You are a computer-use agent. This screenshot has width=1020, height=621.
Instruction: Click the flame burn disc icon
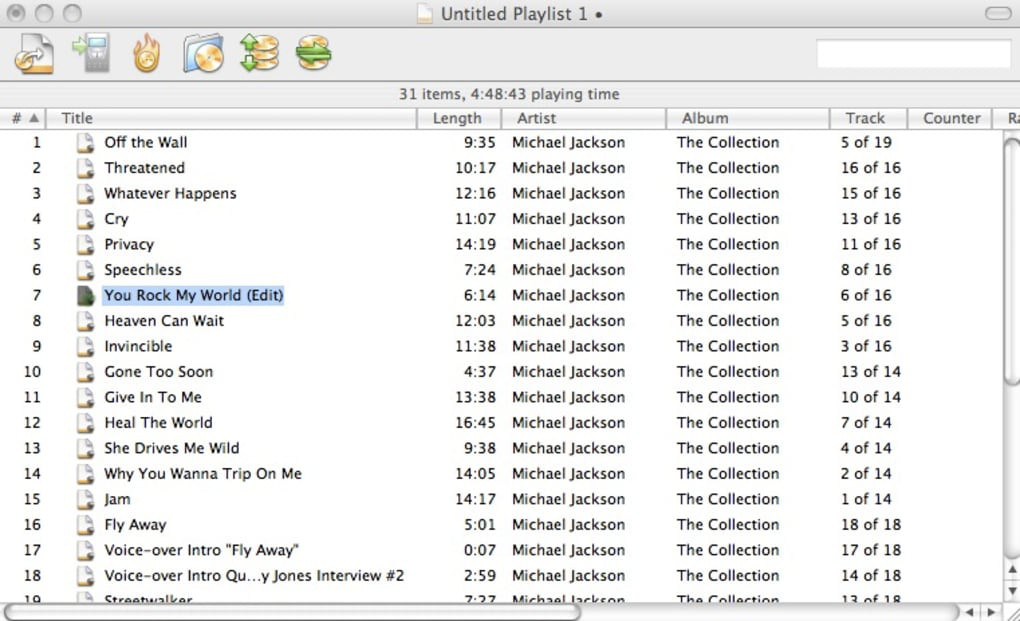pyautogui.click(x=146, y=53)
